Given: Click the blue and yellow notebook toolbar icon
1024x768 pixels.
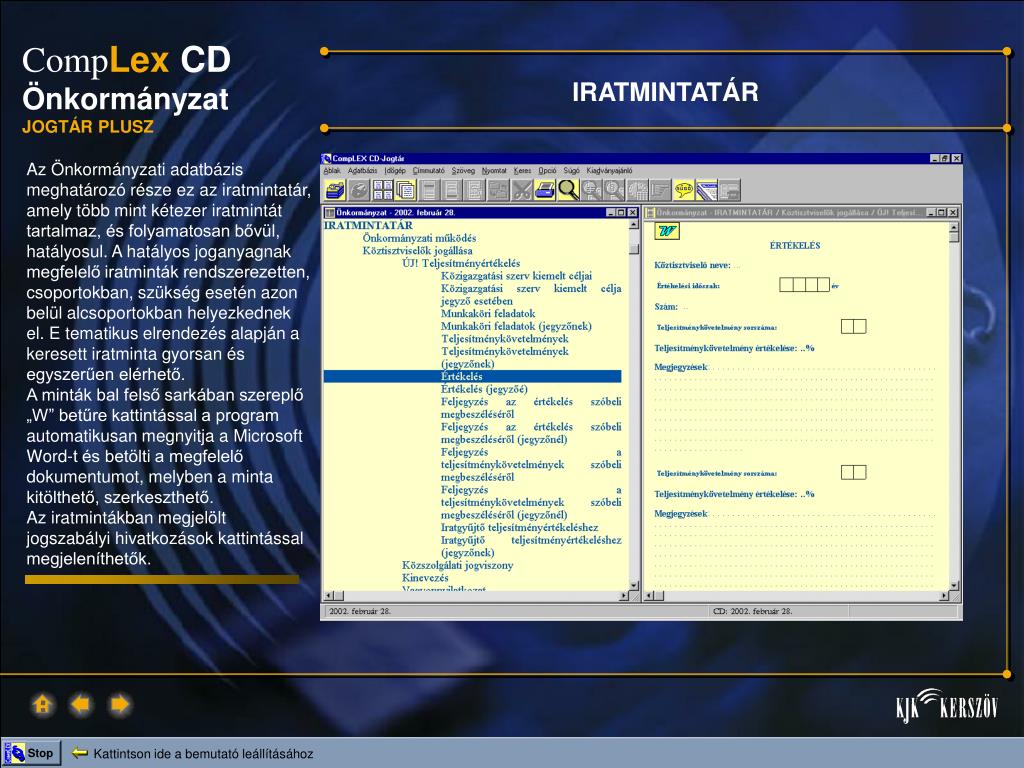Looking at the screenshot, I should tap(707, 190).
